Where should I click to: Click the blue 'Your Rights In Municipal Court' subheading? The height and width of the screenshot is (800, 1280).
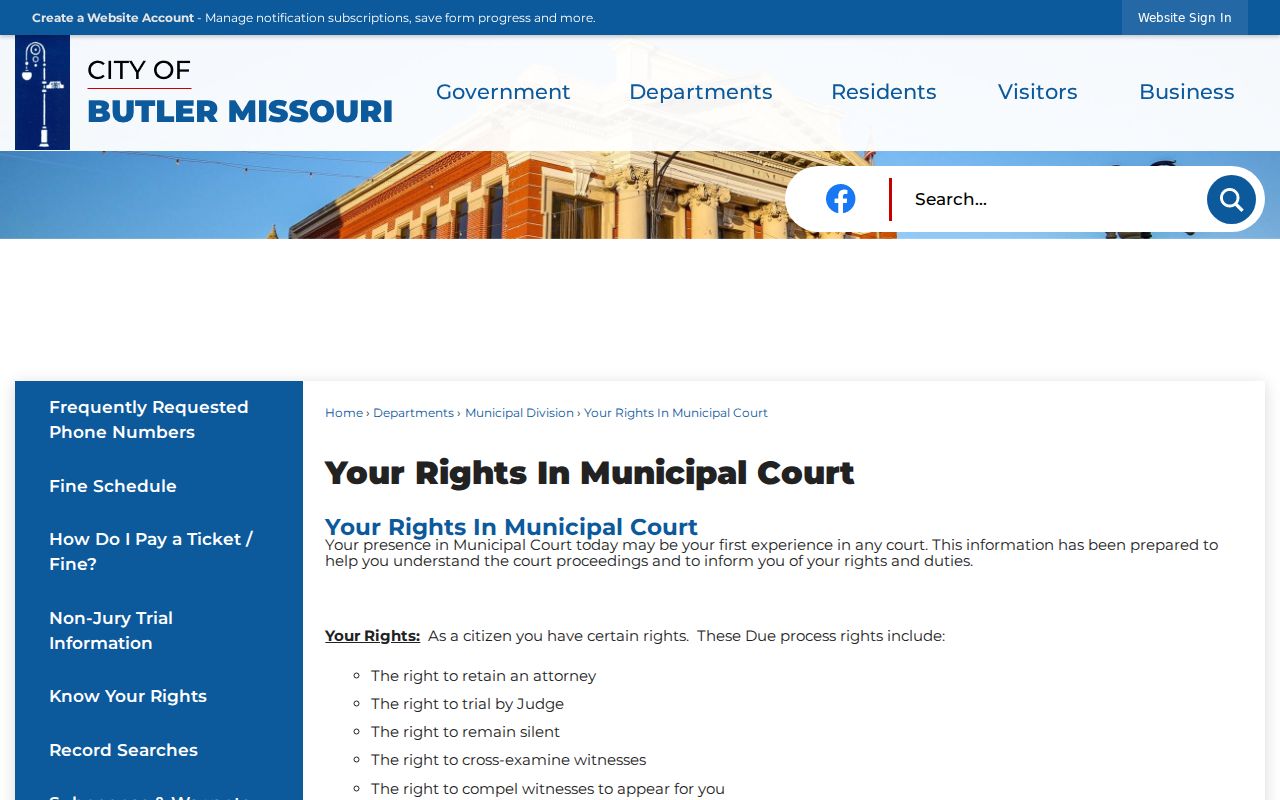pyautogui.click(x=511, y=527)
